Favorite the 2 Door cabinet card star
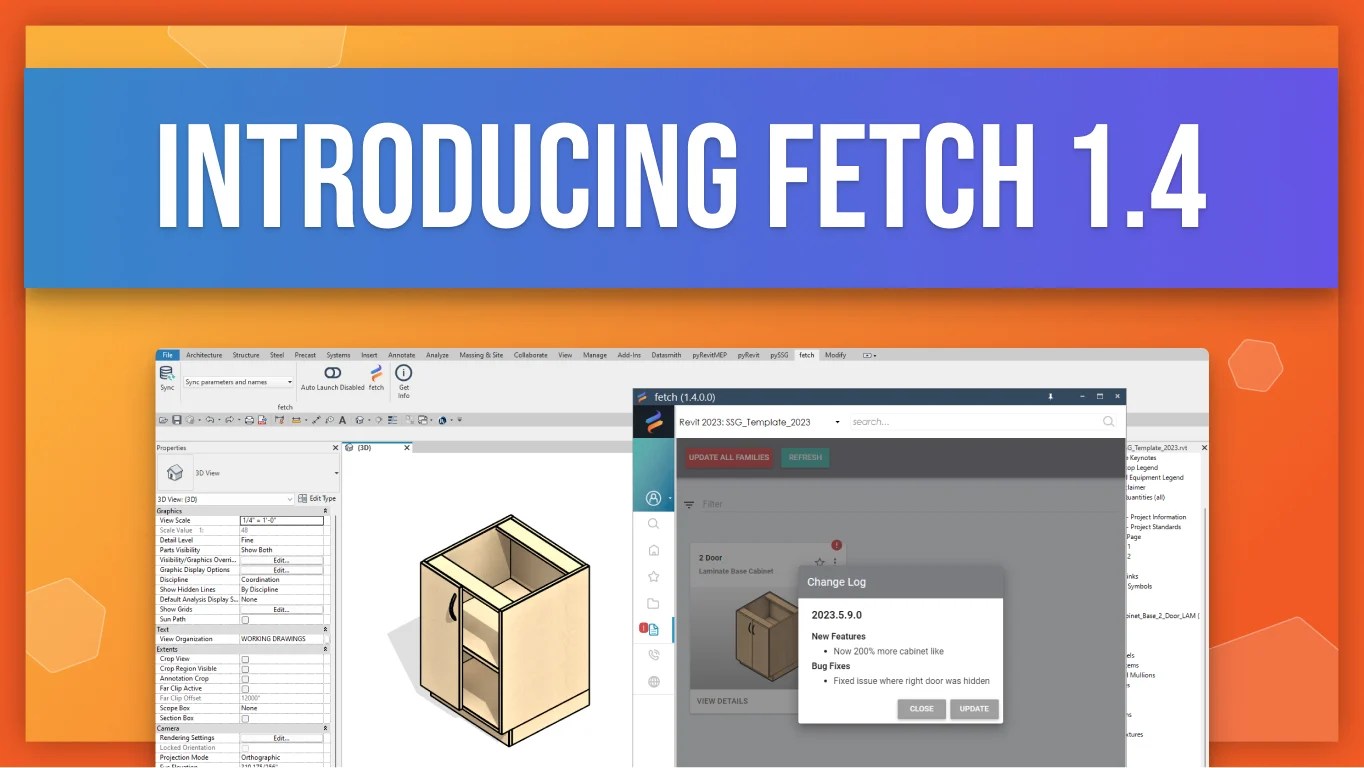This screenshot has width=1364, height=768. pos(819,562)
